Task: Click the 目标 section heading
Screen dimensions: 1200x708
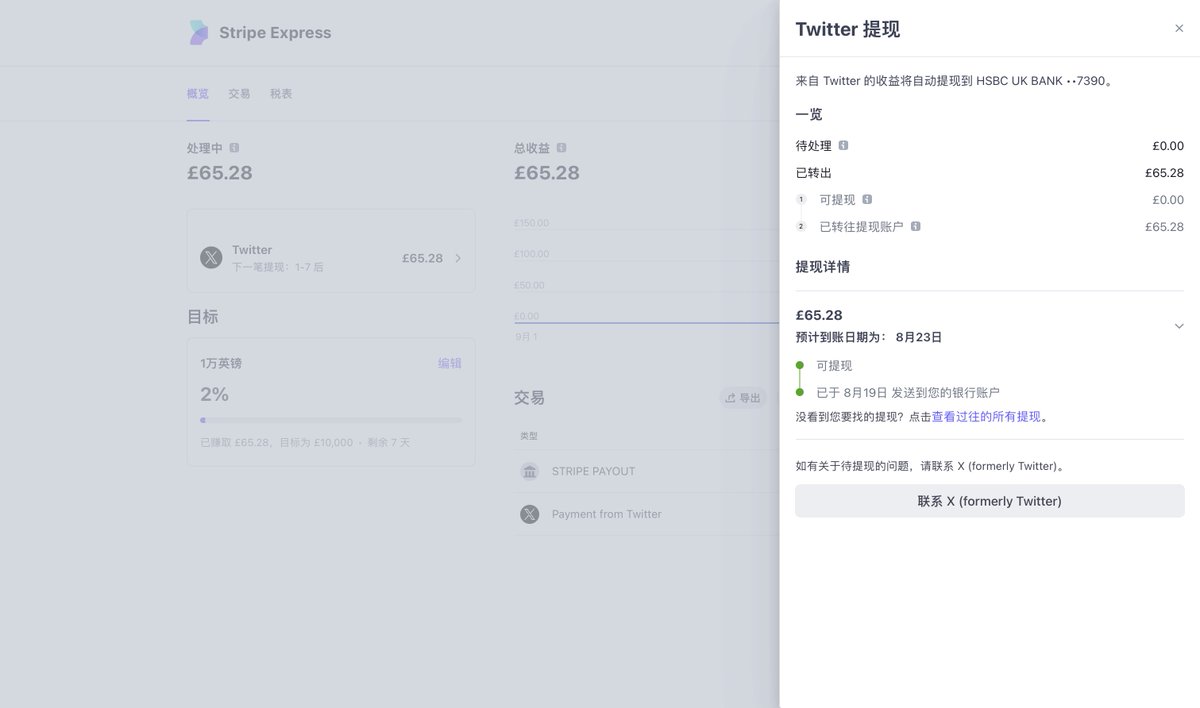Action: [x=203, y=317]
